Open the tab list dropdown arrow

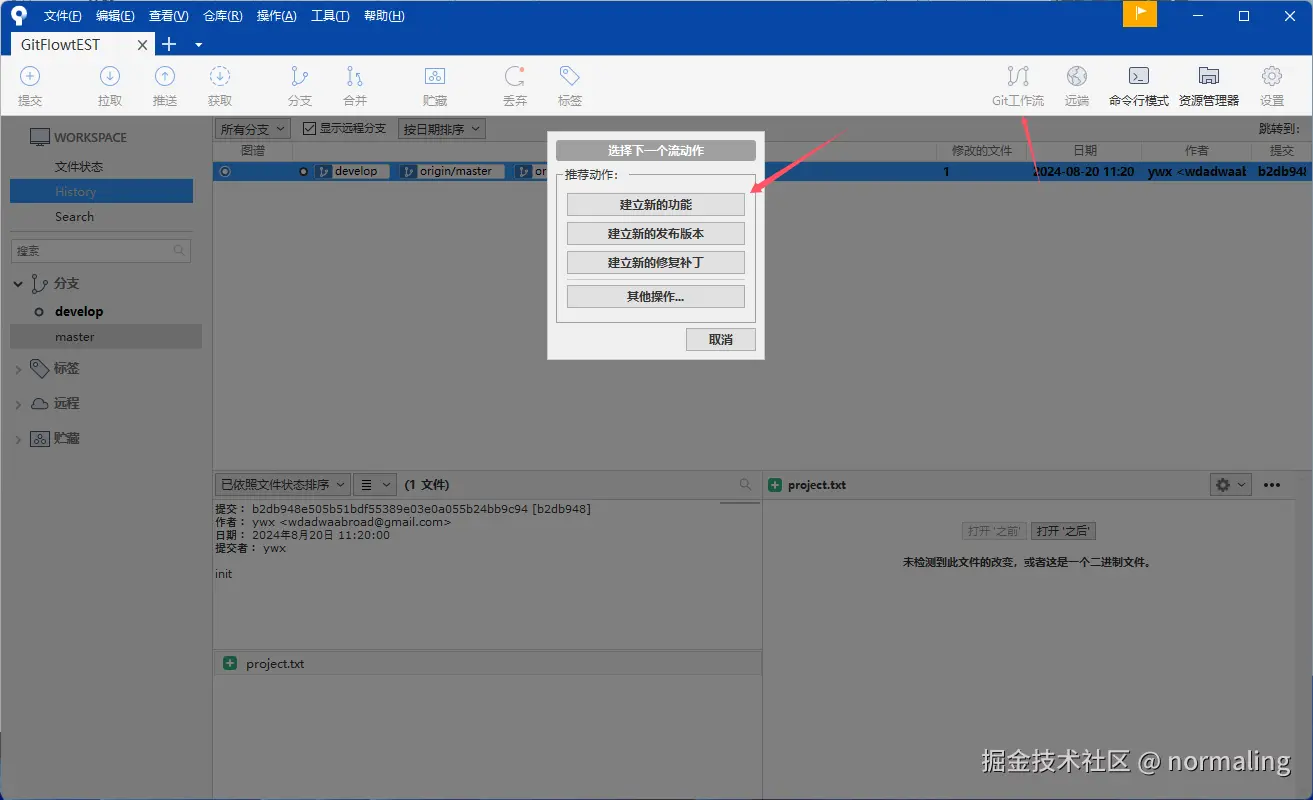click(198, 45)
